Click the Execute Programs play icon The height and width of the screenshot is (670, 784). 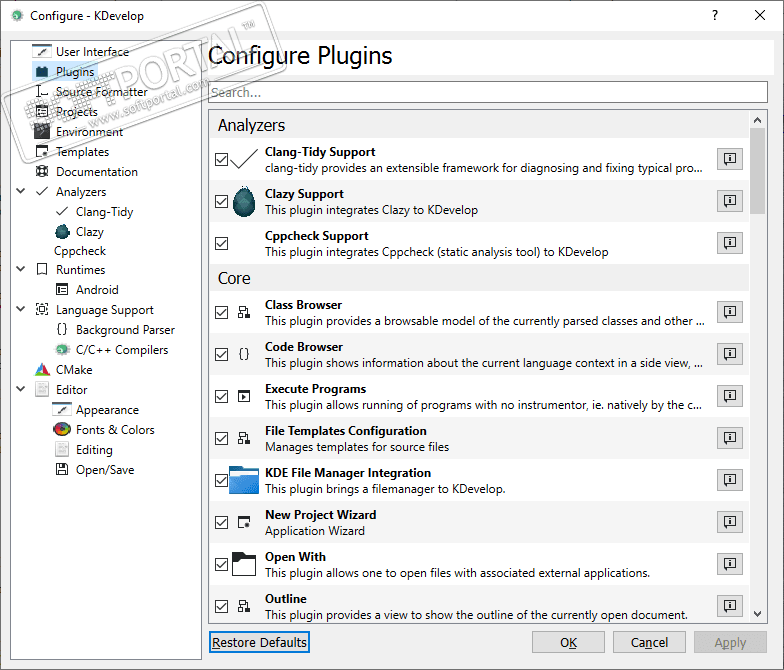(x=244, y=396)
